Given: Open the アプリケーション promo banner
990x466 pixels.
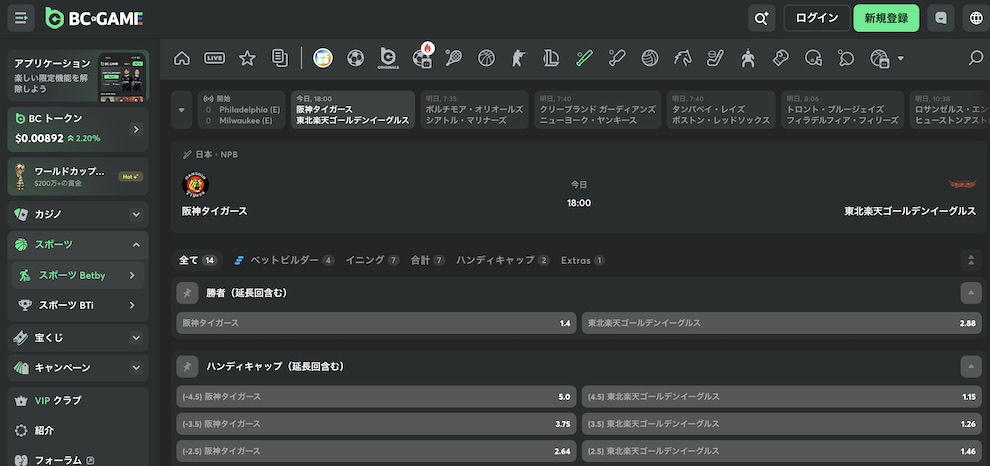Looking at the screenshot, I should point(78,76).
